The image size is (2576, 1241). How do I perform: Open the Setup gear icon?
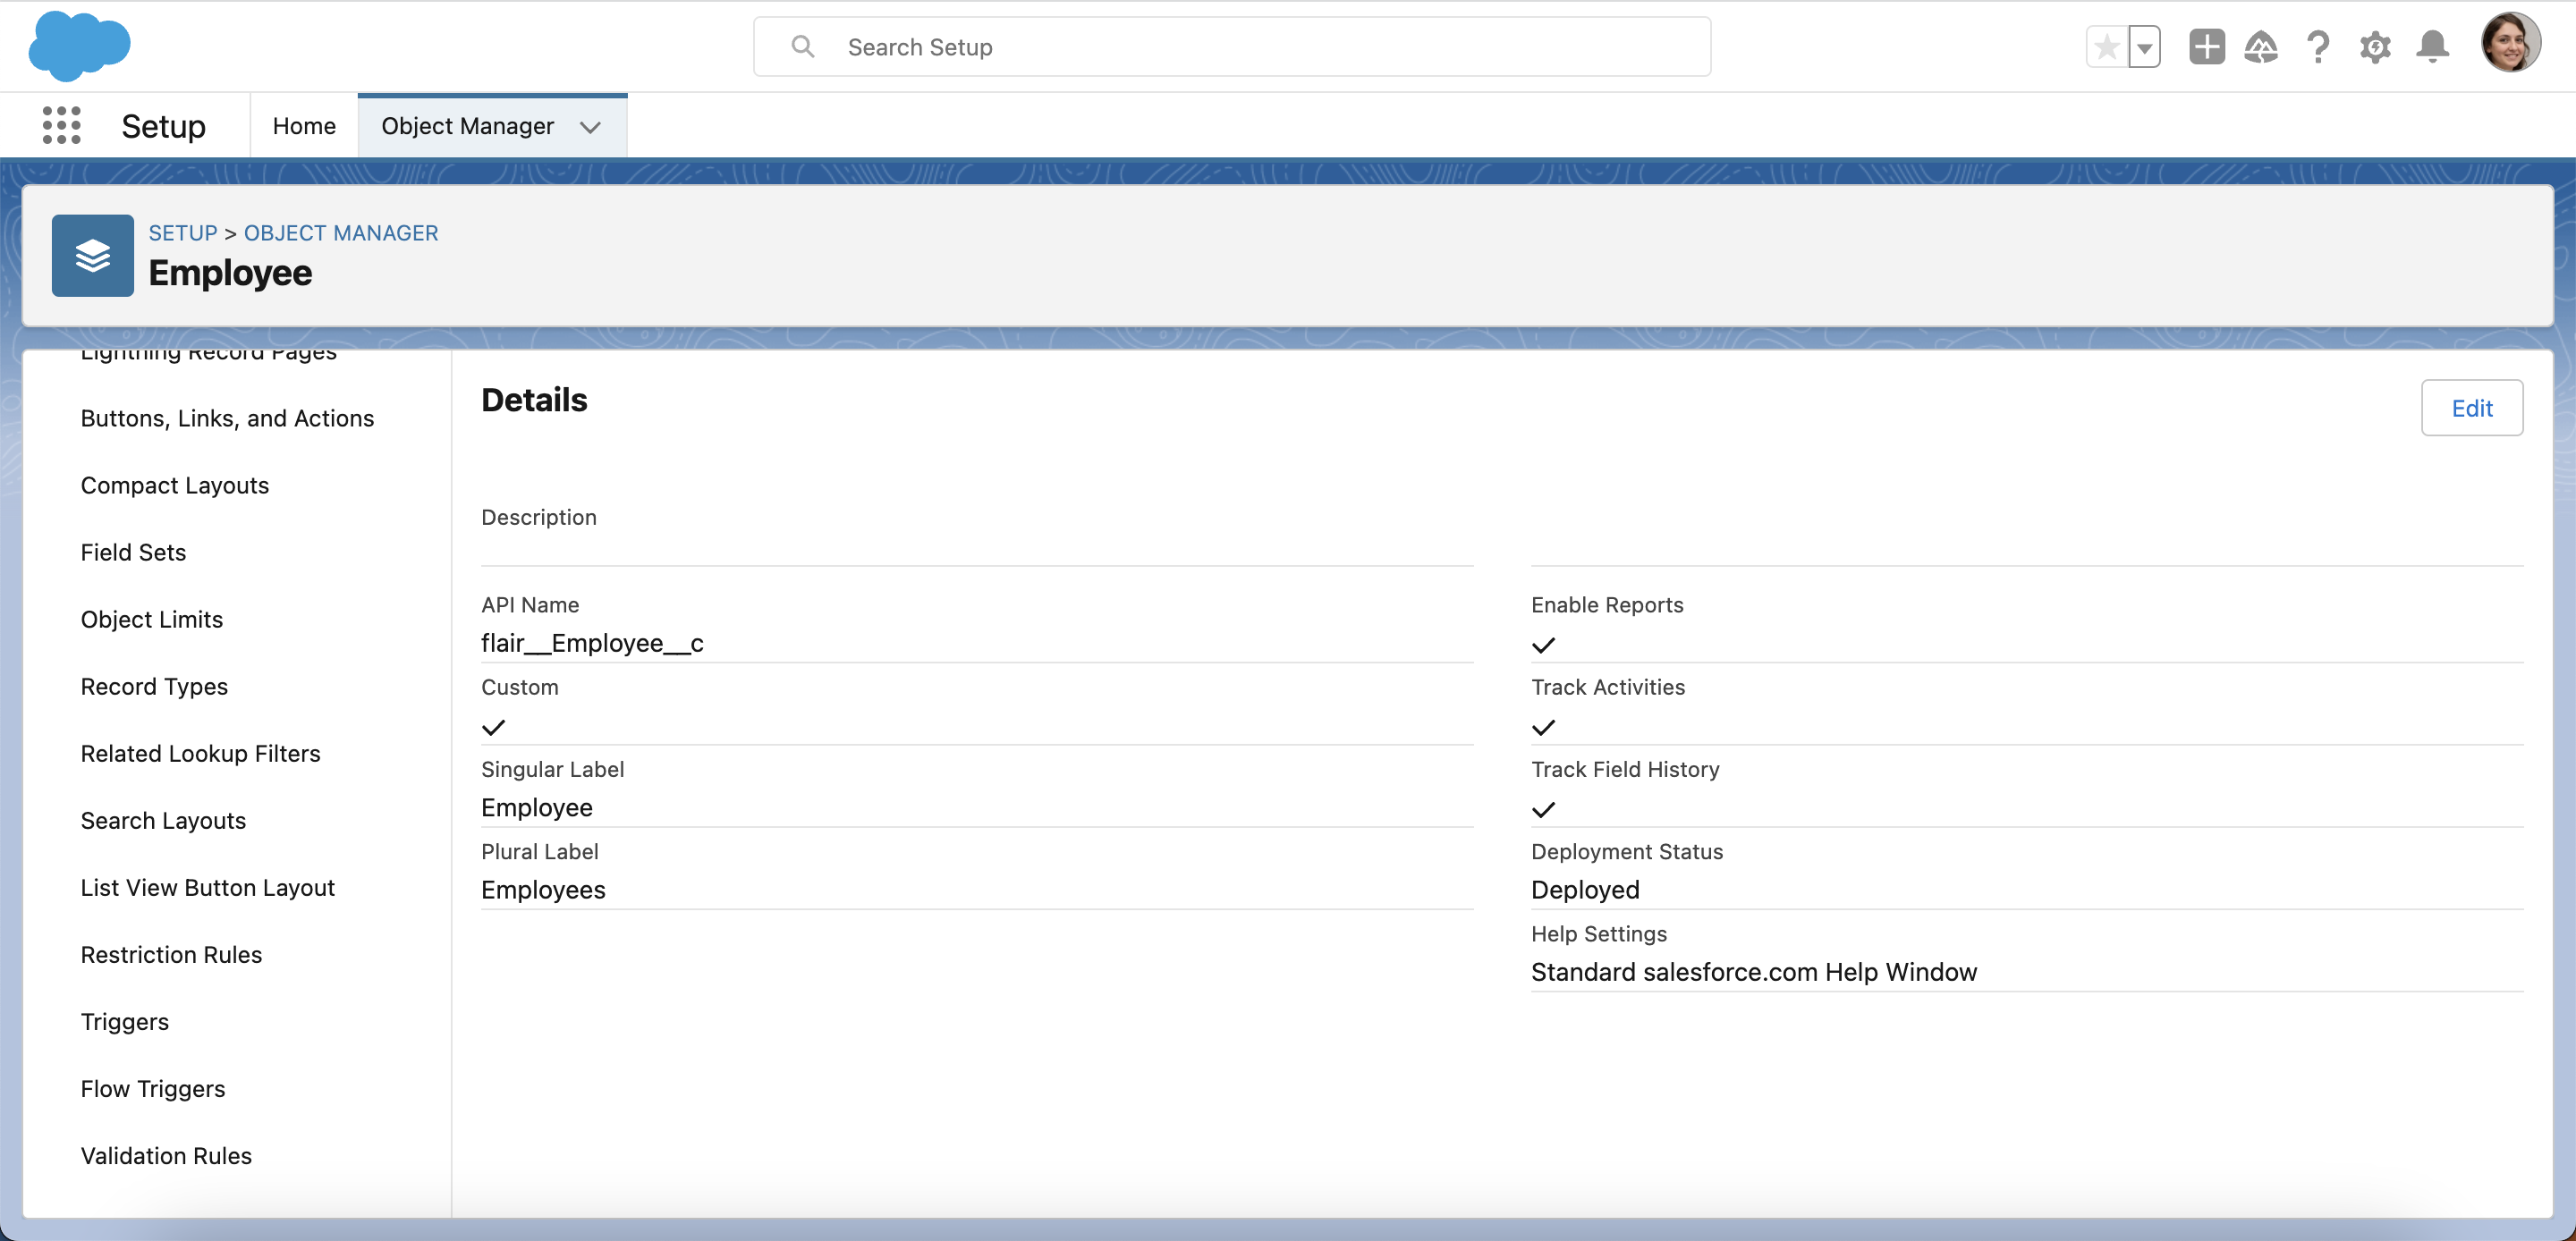tap(2375, 47)
